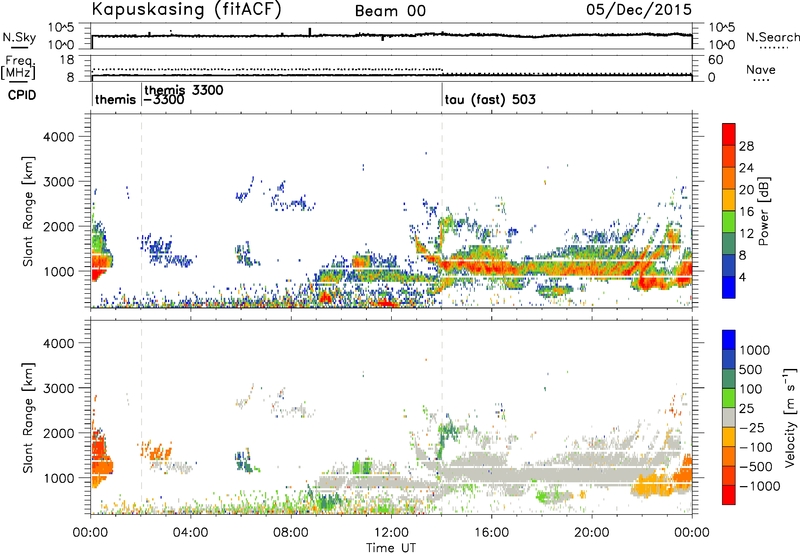The height and width of the screenshot is (554, 800).
Task: Click the 18 MHz frequency tick label
Action: pyautogui.click(x=68, y=60)
